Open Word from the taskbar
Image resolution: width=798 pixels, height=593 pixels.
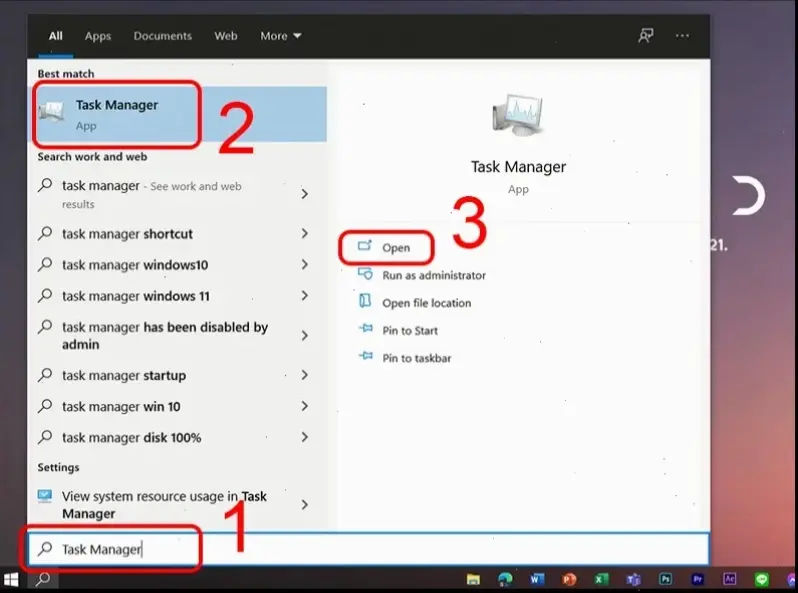tap(537, 579)
